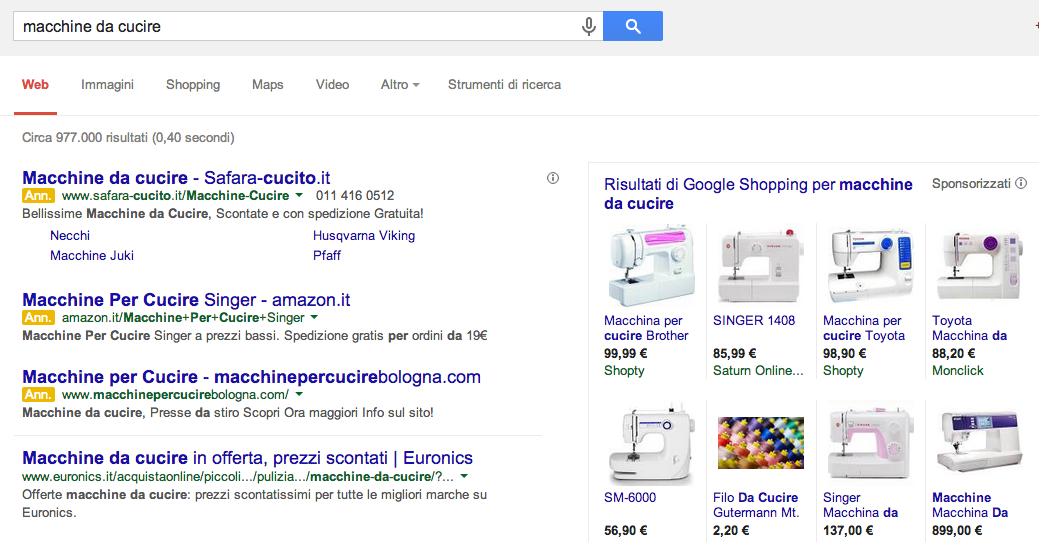Click Monclick seller name under Toyota
This screenshot has width=1039, height=542.
click(957, 371)
